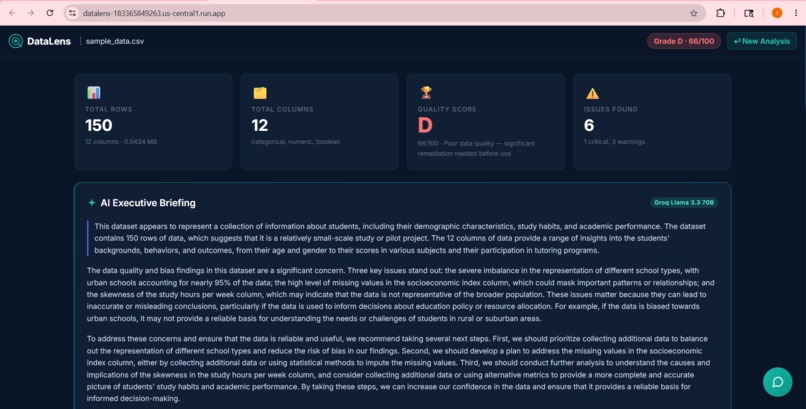Click the QUALITY SCORE label

point(447,109)
